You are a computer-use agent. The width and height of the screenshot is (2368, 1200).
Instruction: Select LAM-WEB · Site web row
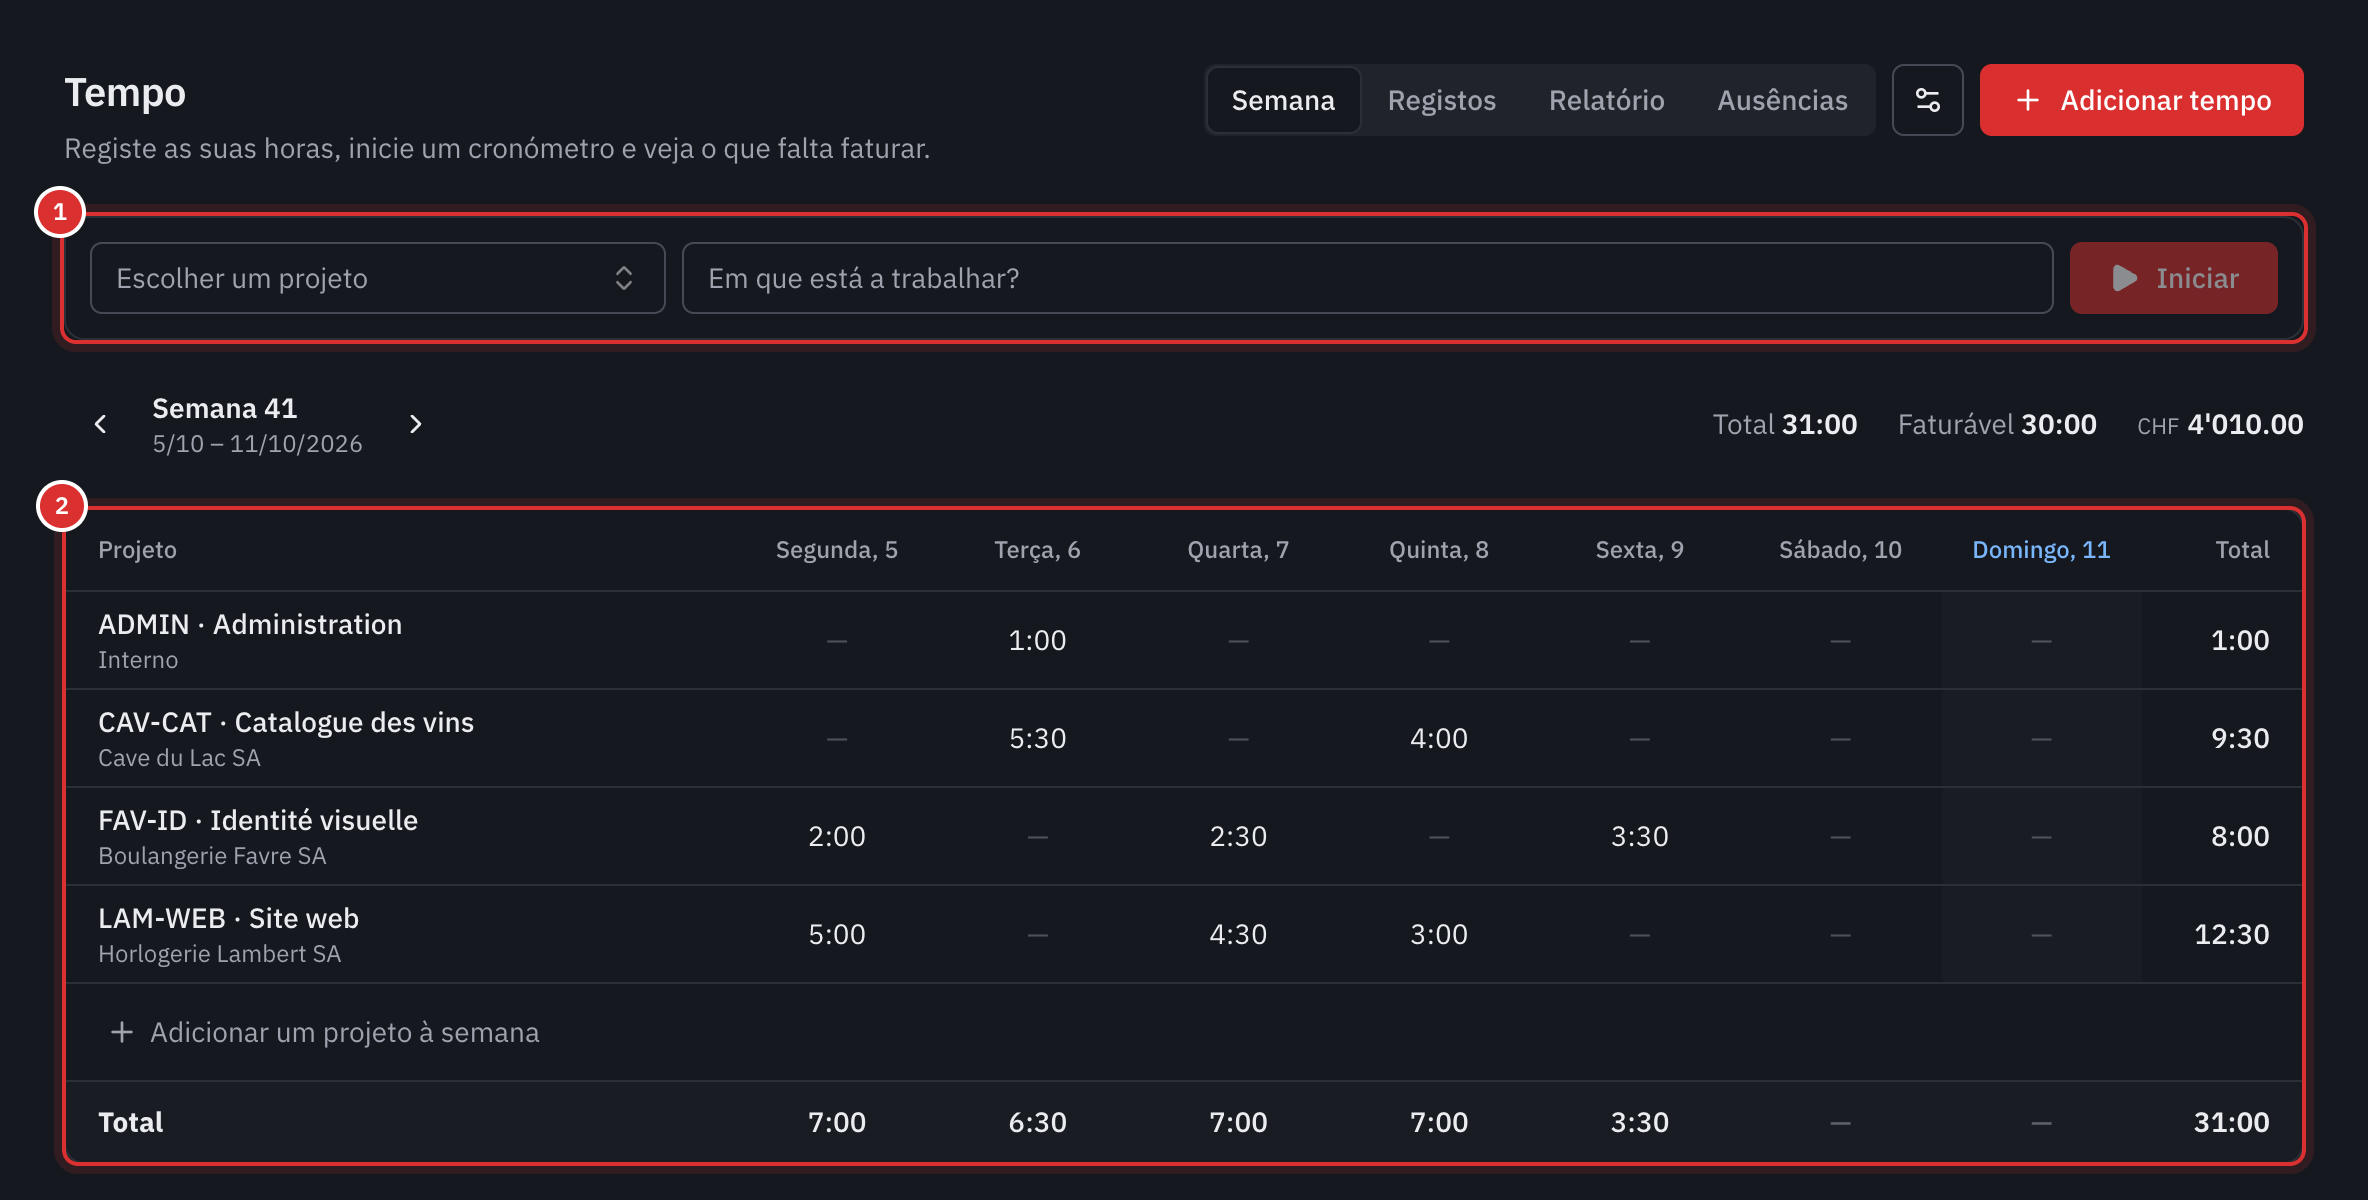pyautogui.click(x=1183, y=934)
